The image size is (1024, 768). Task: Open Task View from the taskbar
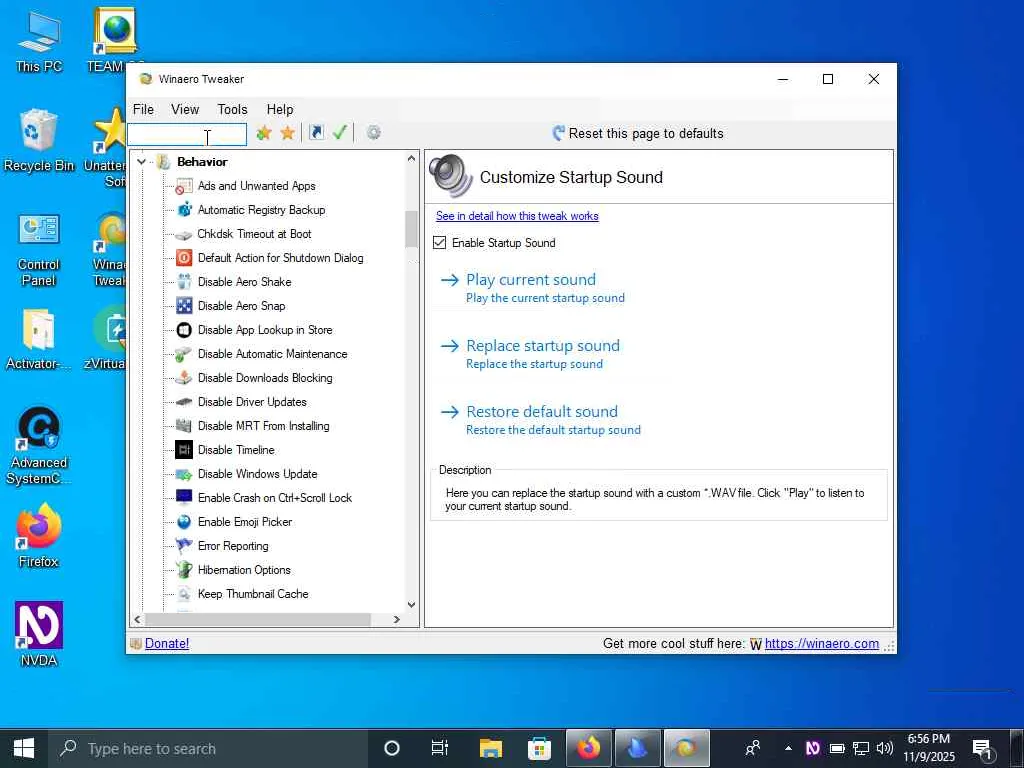440,748
